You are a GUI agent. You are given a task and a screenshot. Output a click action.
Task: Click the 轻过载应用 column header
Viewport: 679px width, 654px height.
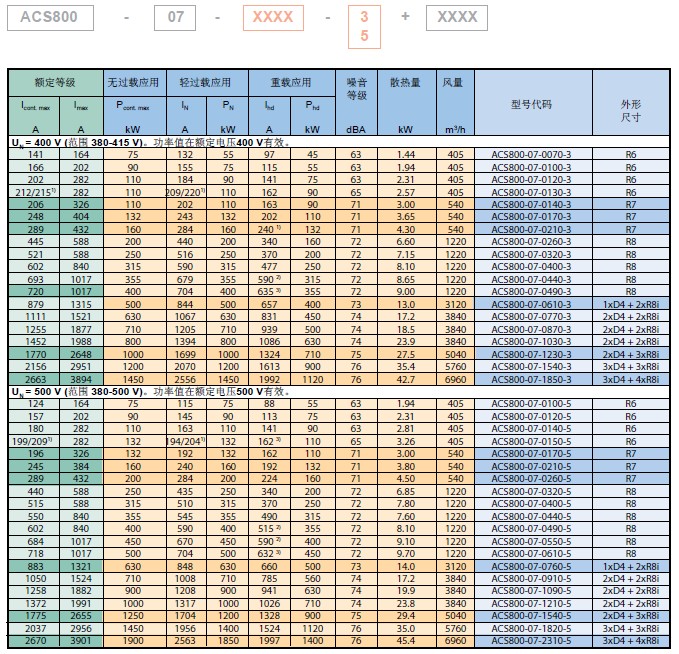tap(205, 82)
